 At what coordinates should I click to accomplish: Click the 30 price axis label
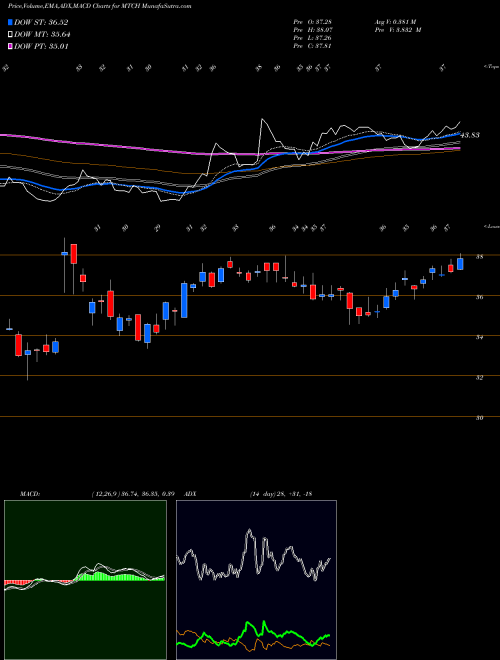[x=479, y=418]
